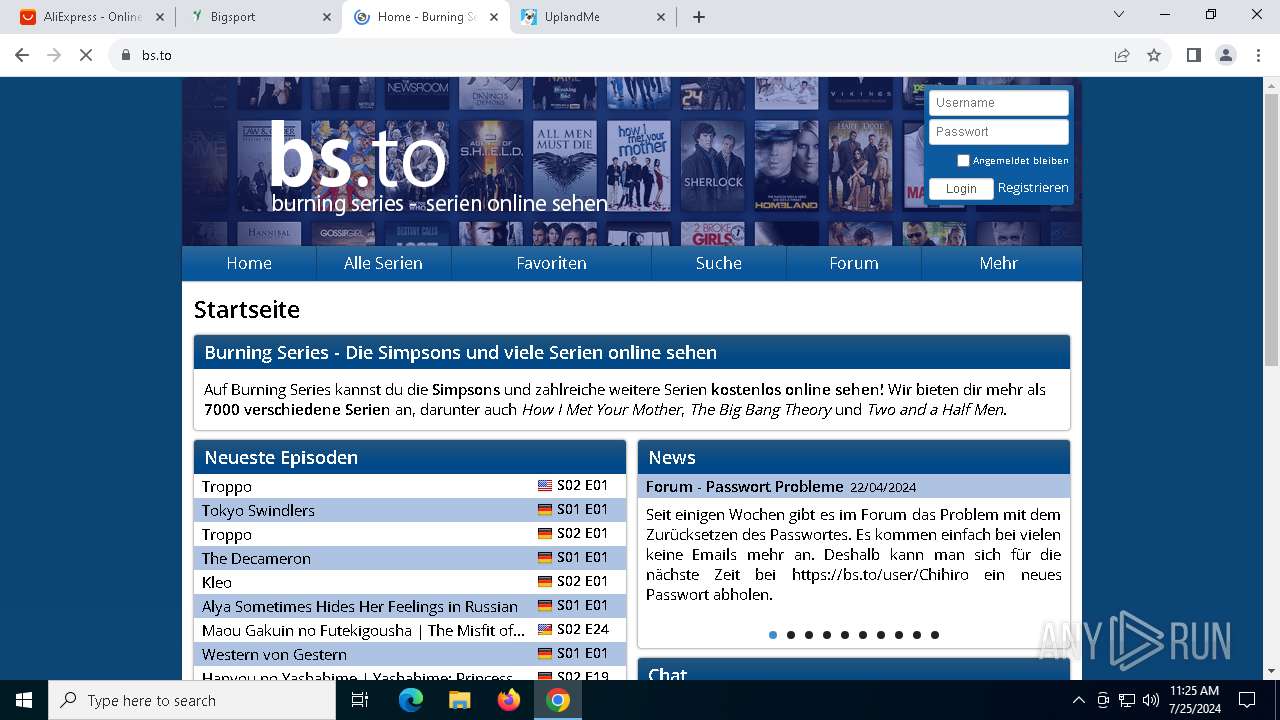This screenshot has height=720, width=1280.
Task: Toggle the browser side panel
Action: (1193, 55)
